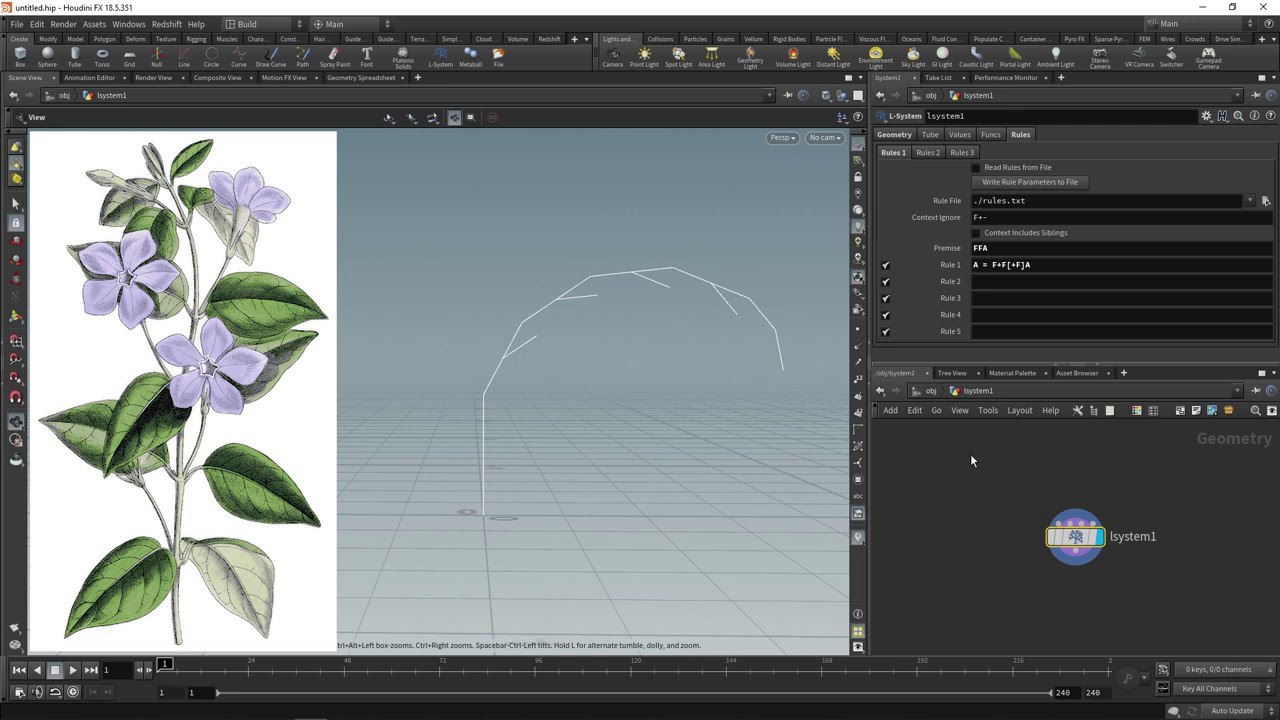
Task: Select the Sphere shelf tool
Action: (47, 57)
